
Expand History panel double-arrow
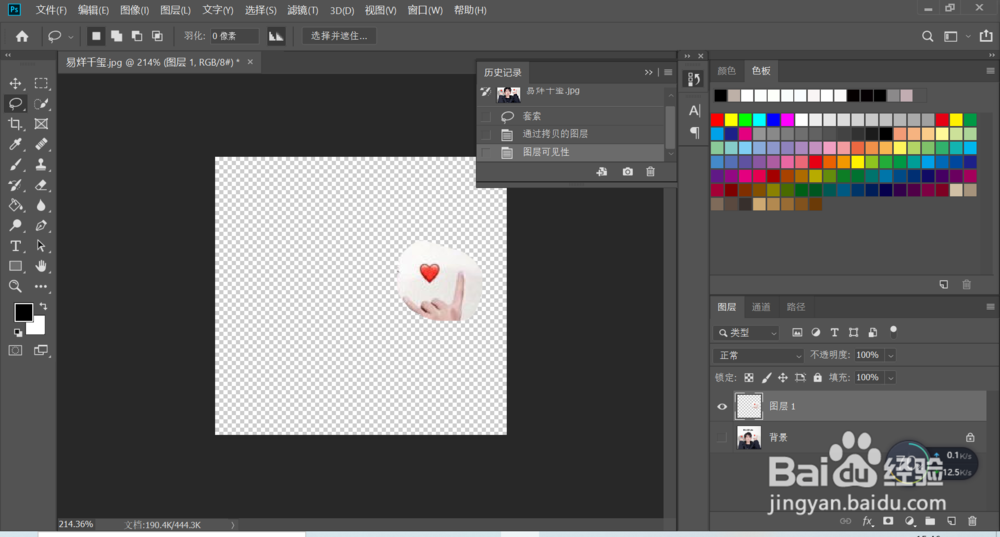pyautogui.click(x=648, y=72)
